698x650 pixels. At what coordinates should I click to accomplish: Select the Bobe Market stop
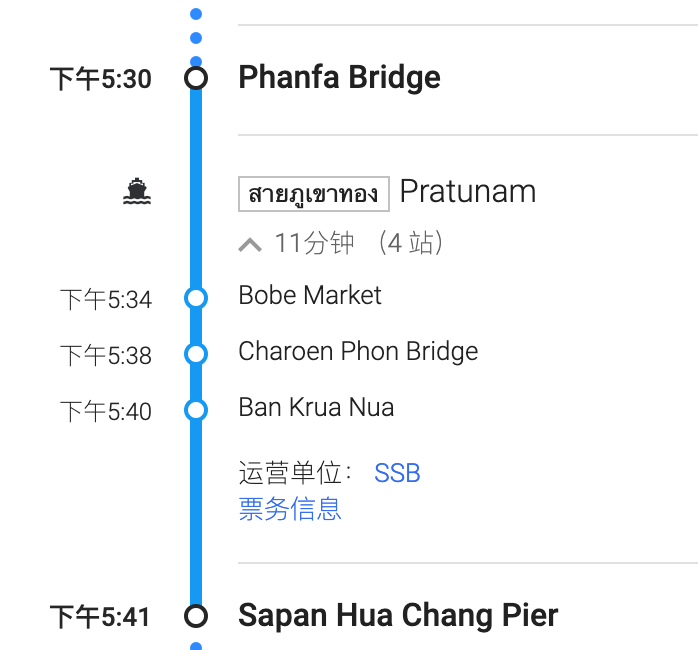coord(310,295)
